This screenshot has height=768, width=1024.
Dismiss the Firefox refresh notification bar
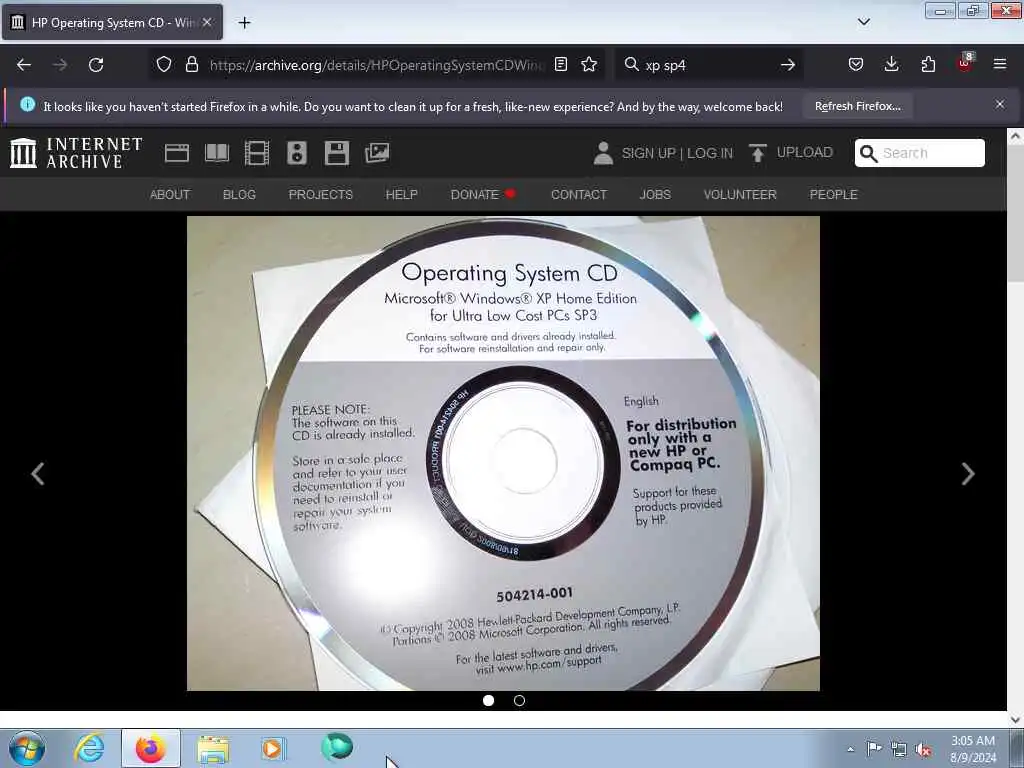pyautogui.click(x=1000, y=104)
